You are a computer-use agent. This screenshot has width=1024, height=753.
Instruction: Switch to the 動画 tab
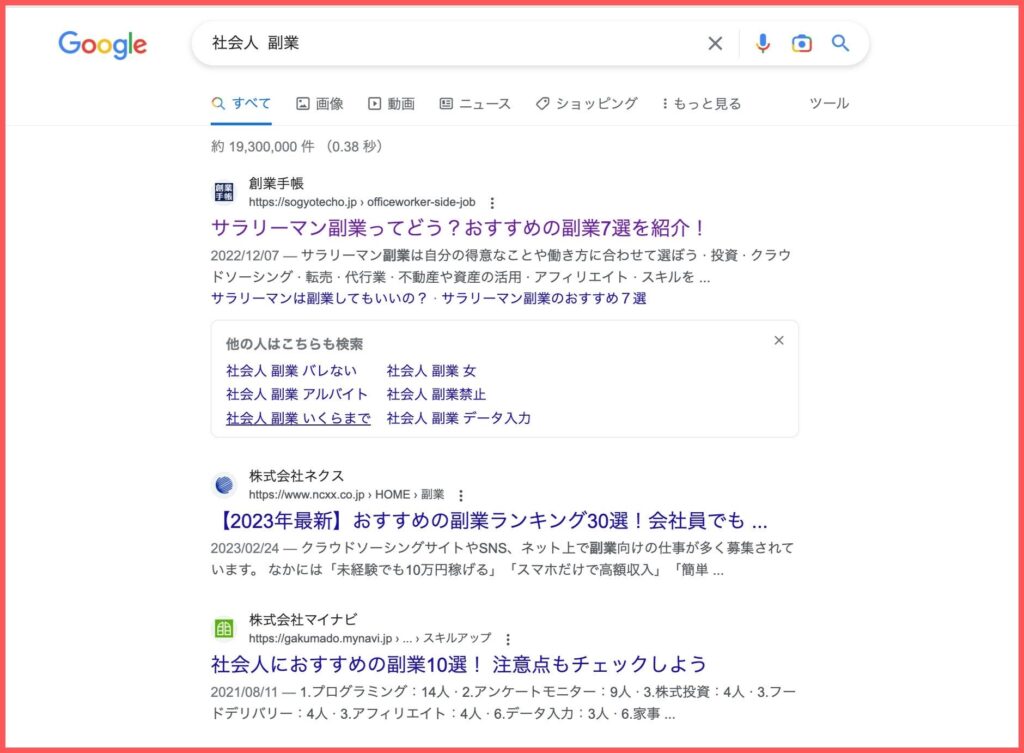391,103
